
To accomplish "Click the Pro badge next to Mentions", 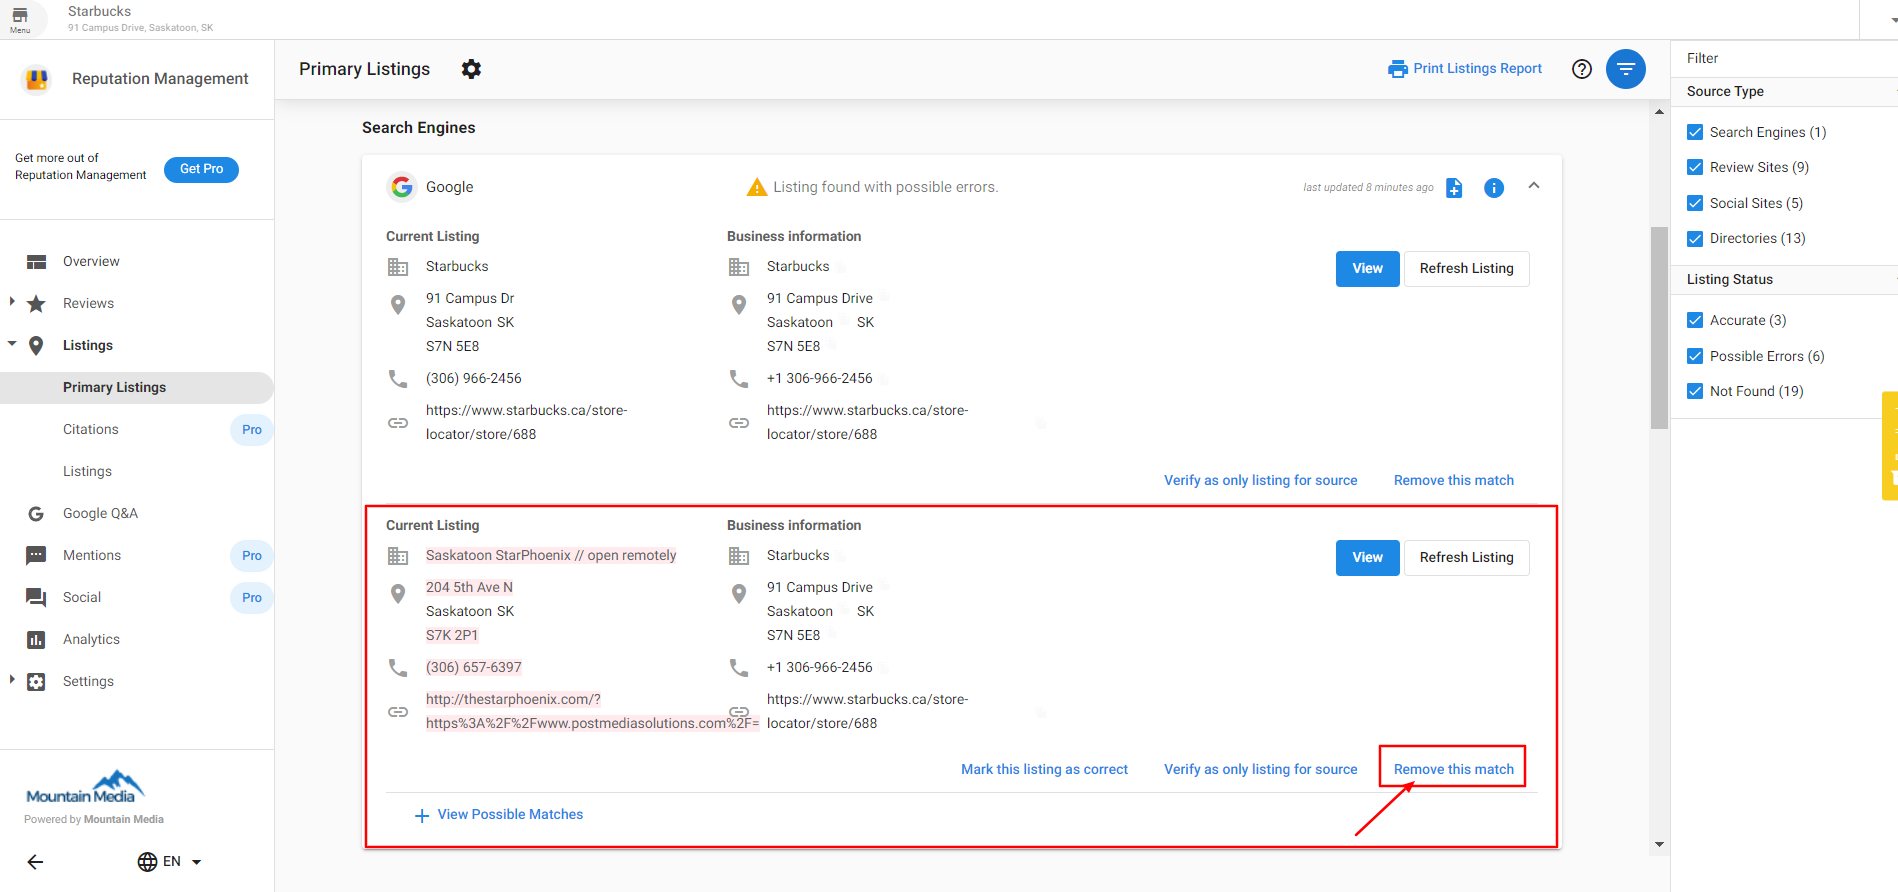I will click(252, 556).
